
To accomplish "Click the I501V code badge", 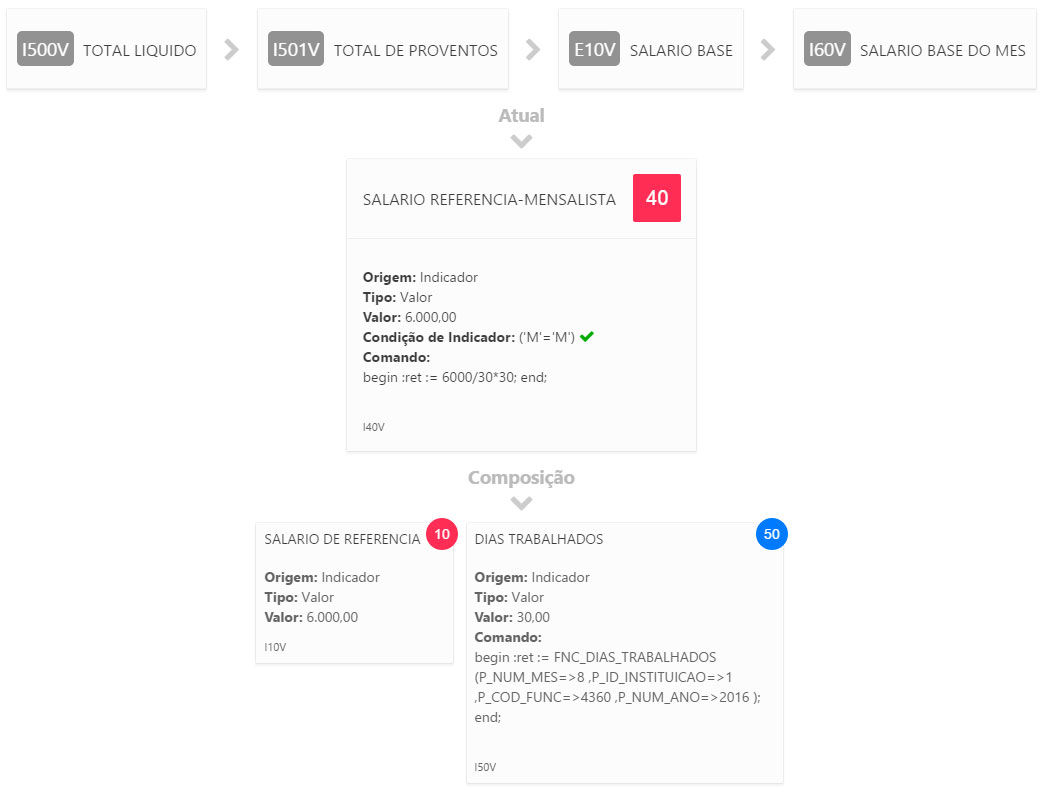I will [296, 49].
